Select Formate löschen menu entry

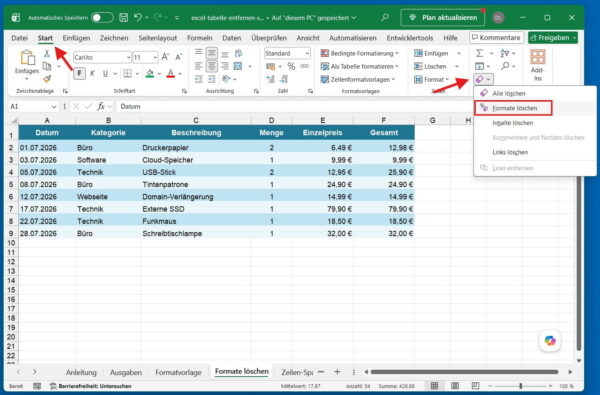tap(513, 108)
